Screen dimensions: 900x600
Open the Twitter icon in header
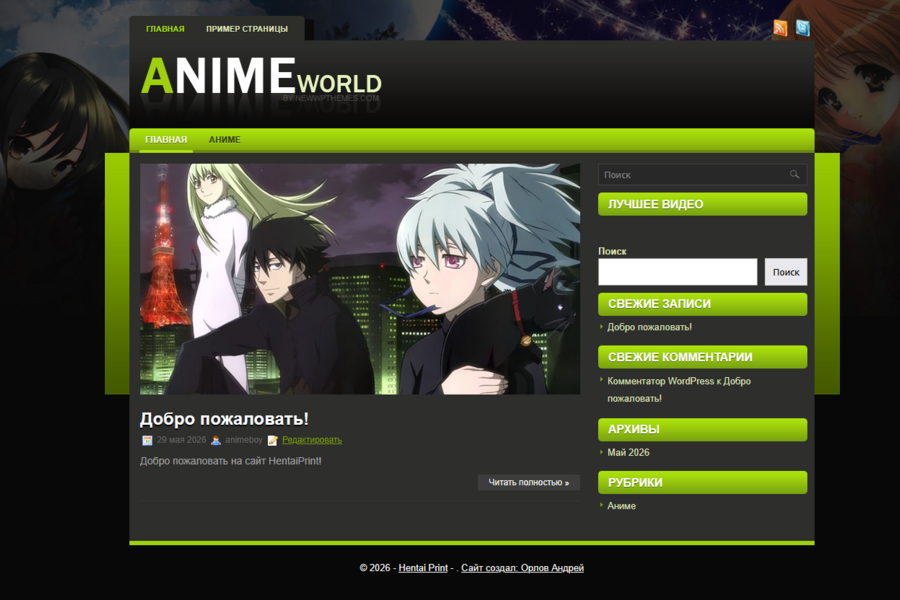[802, 28]
